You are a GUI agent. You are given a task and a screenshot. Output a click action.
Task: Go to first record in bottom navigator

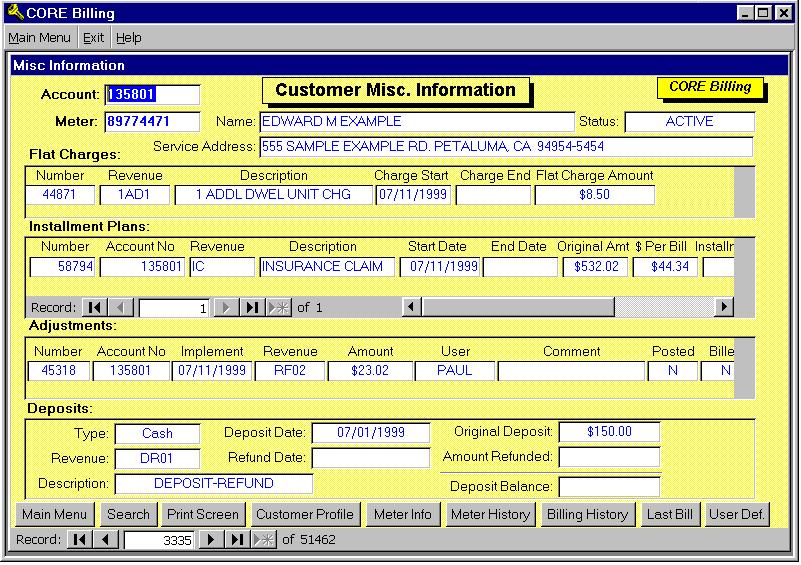tap(80, 539)
